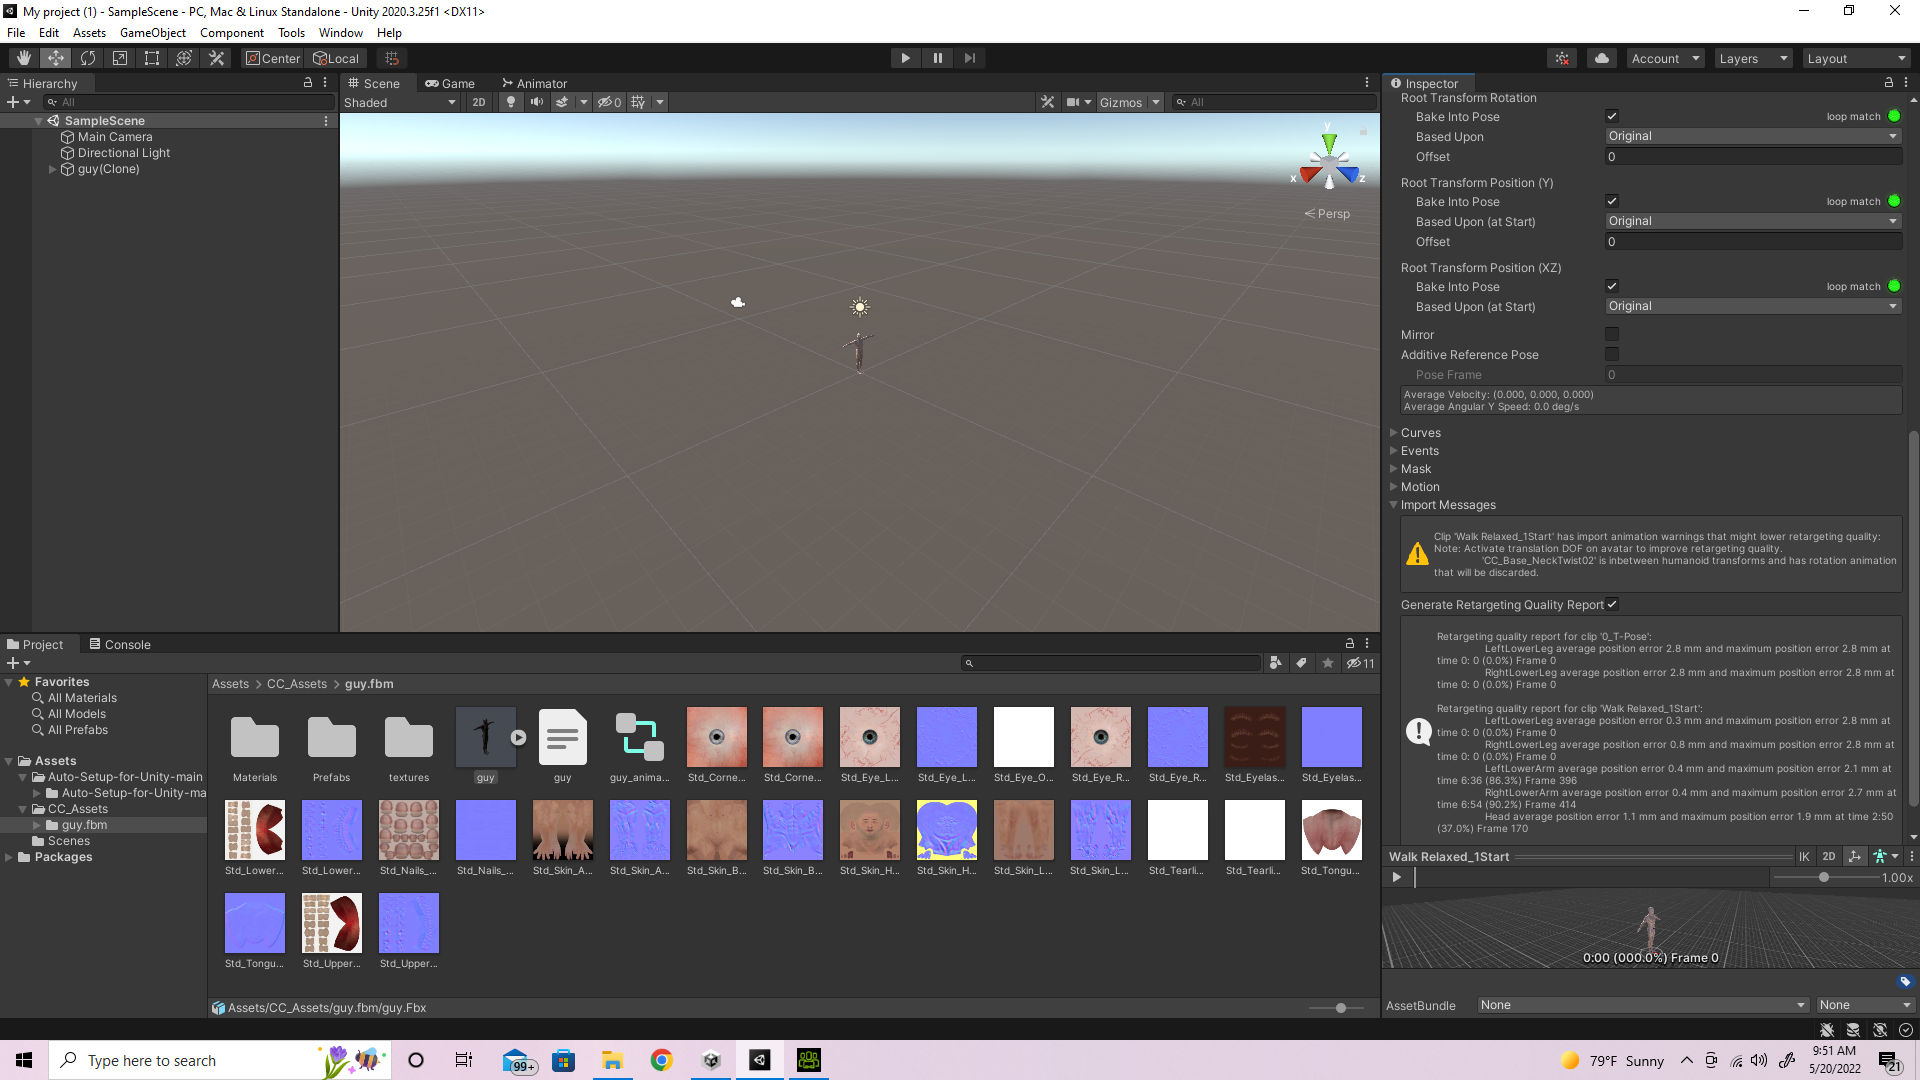Open scene component tools icon
Viewport: 1920px width, 1080px height.
pos(1047,102)
